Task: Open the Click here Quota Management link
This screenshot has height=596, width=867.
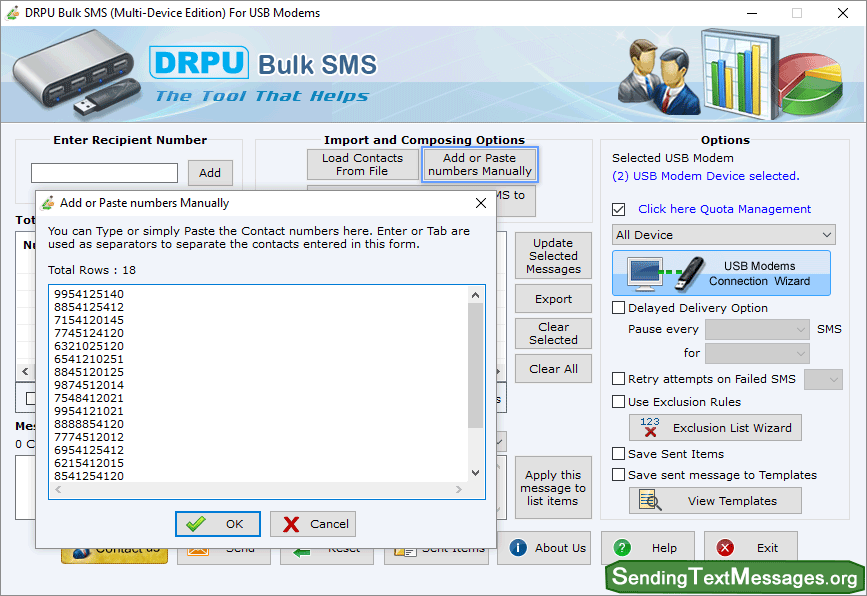Action: [724, 209]
